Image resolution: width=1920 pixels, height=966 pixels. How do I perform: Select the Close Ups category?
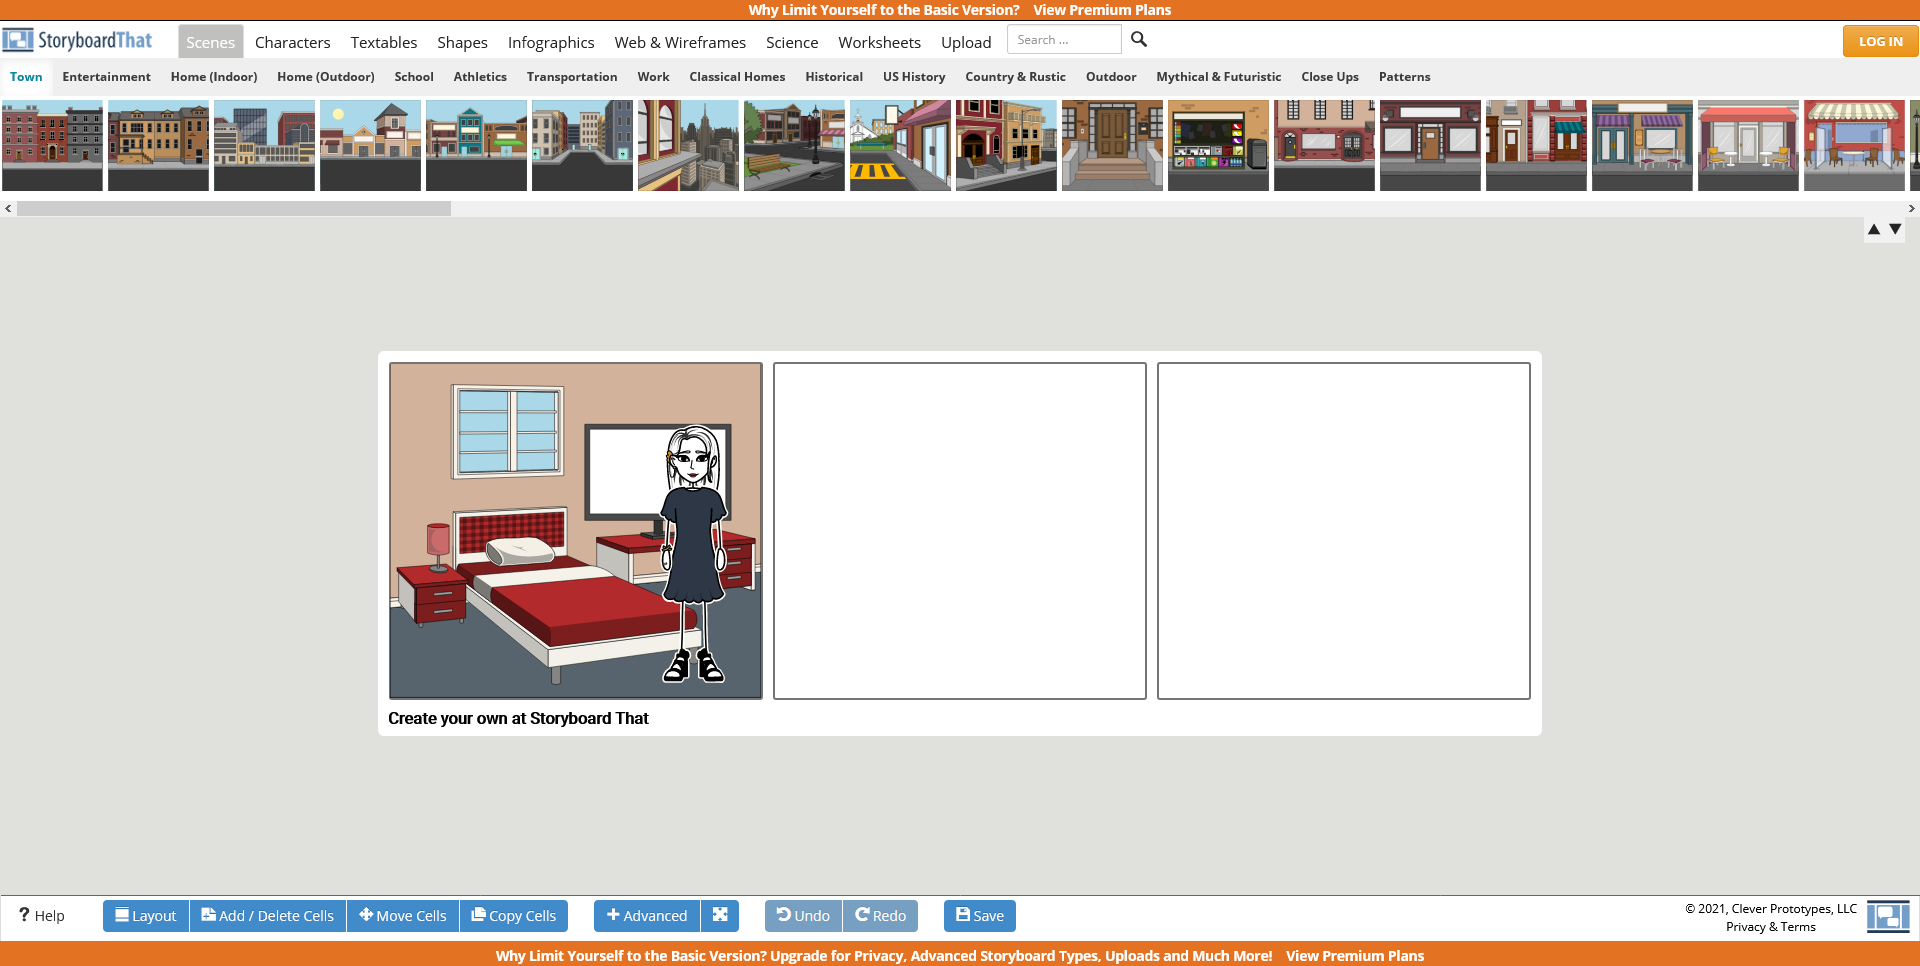pyautogui.click(x=1330, y=77)
